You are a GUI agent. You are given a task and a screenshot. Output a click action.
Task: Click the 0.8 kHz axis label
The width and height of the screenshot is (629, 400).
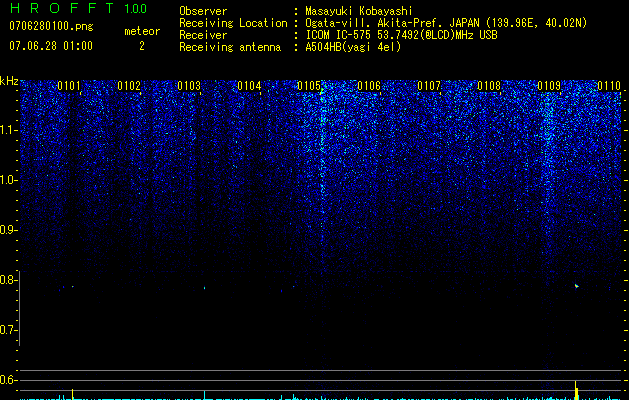9,280
